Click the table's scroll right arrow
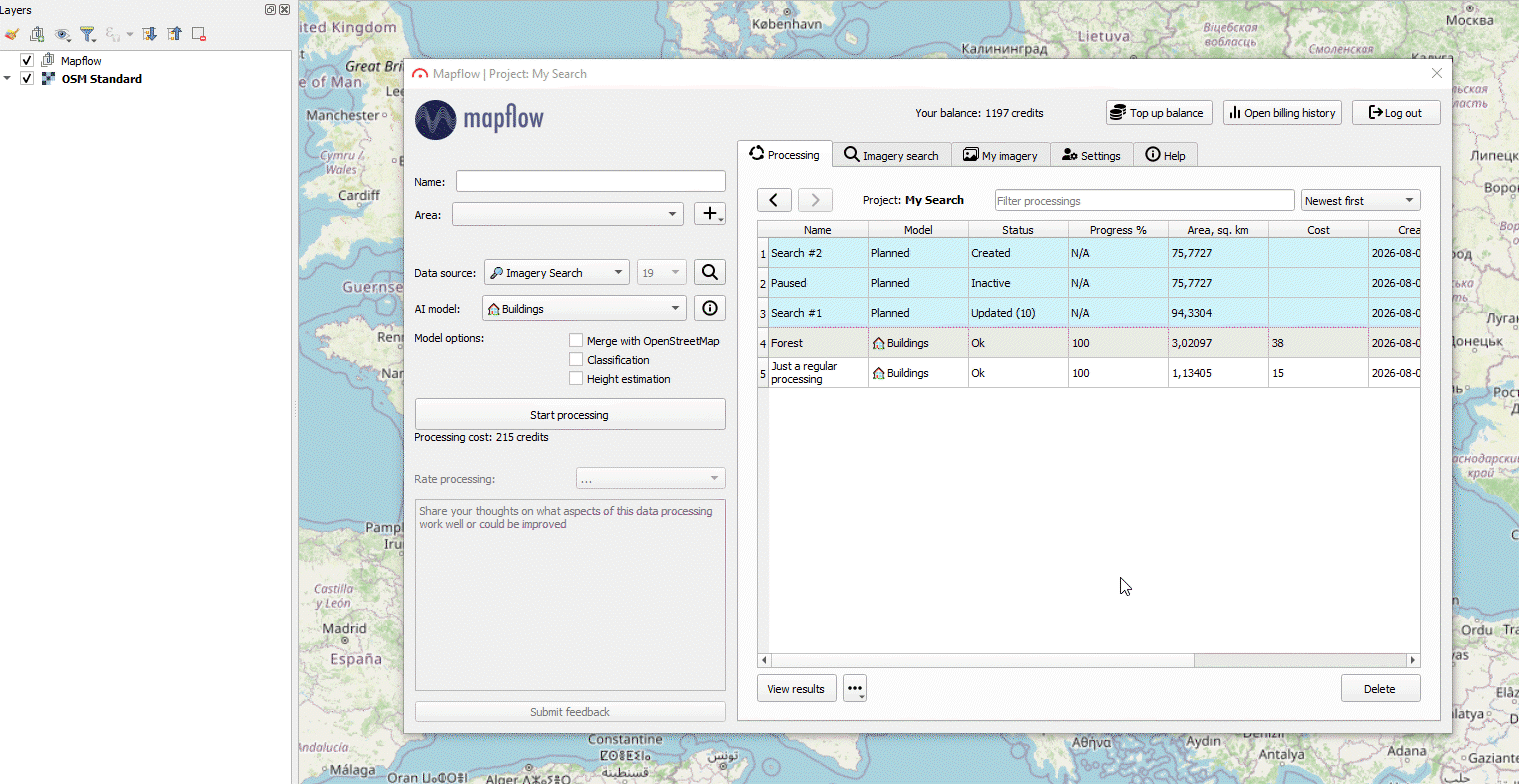This screenshot has width=1519, height=784. [x=1413, y=660]
